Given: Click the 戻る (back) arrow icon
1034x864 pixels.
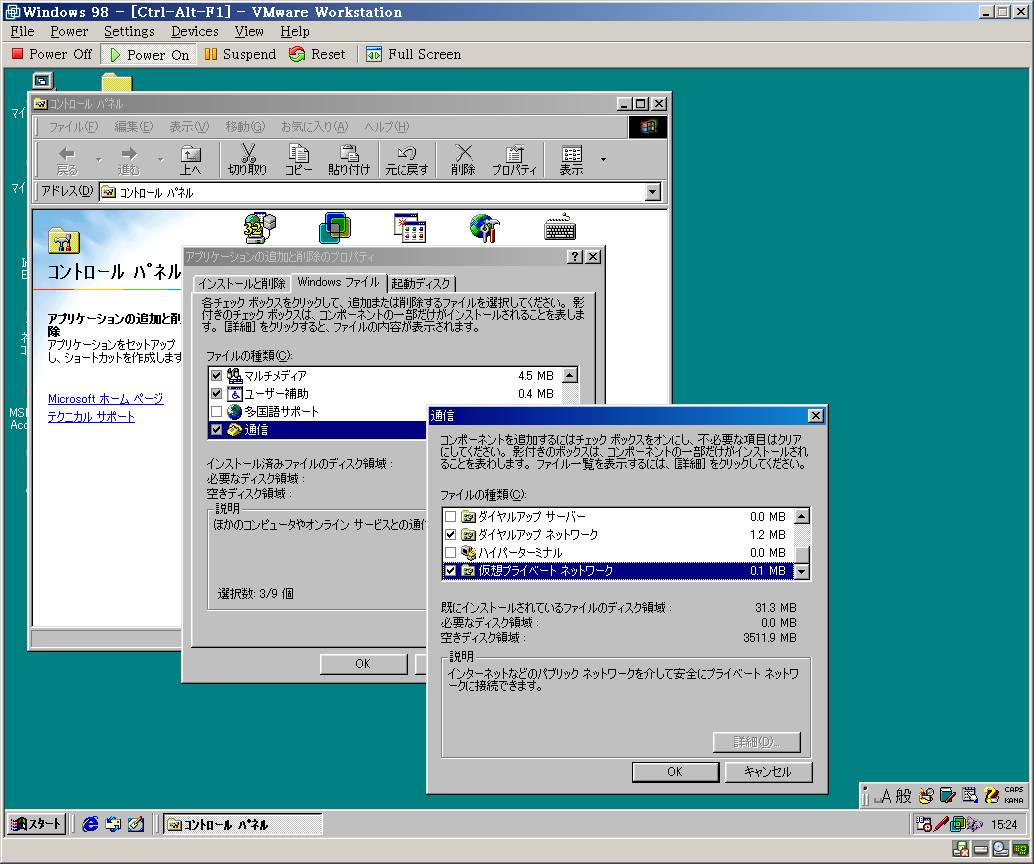Looking at the screenshot, I should [67, 160].
